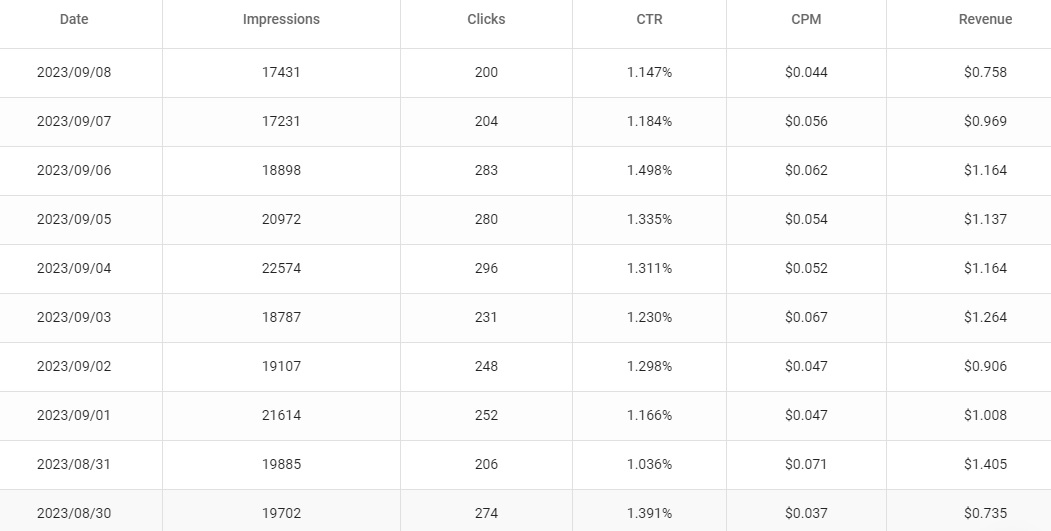
Task: Select the revenue value $1.264
Action: pyautogui.click(x=985, y=317)
